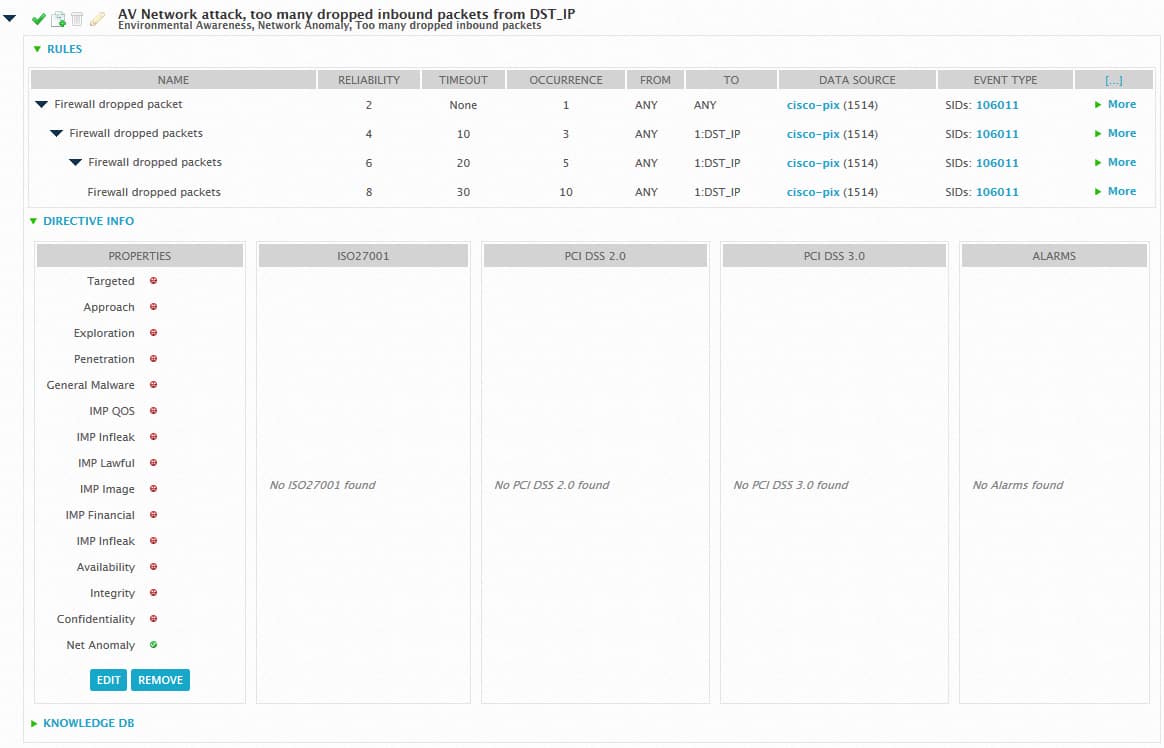This screenshot has width=1164, height=748.
Task: Click the red dot next to IMP Image
Action: [x=154, y=488]
